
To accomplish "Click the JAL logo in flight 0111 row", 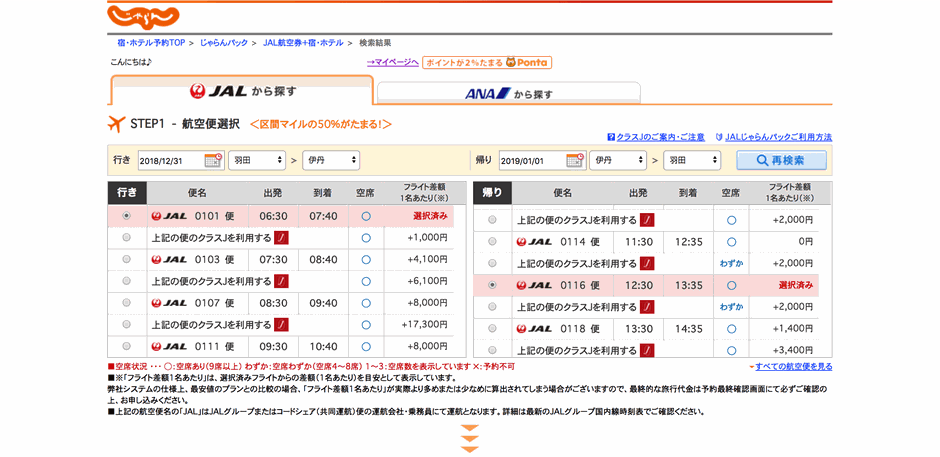I will (170, 346).
